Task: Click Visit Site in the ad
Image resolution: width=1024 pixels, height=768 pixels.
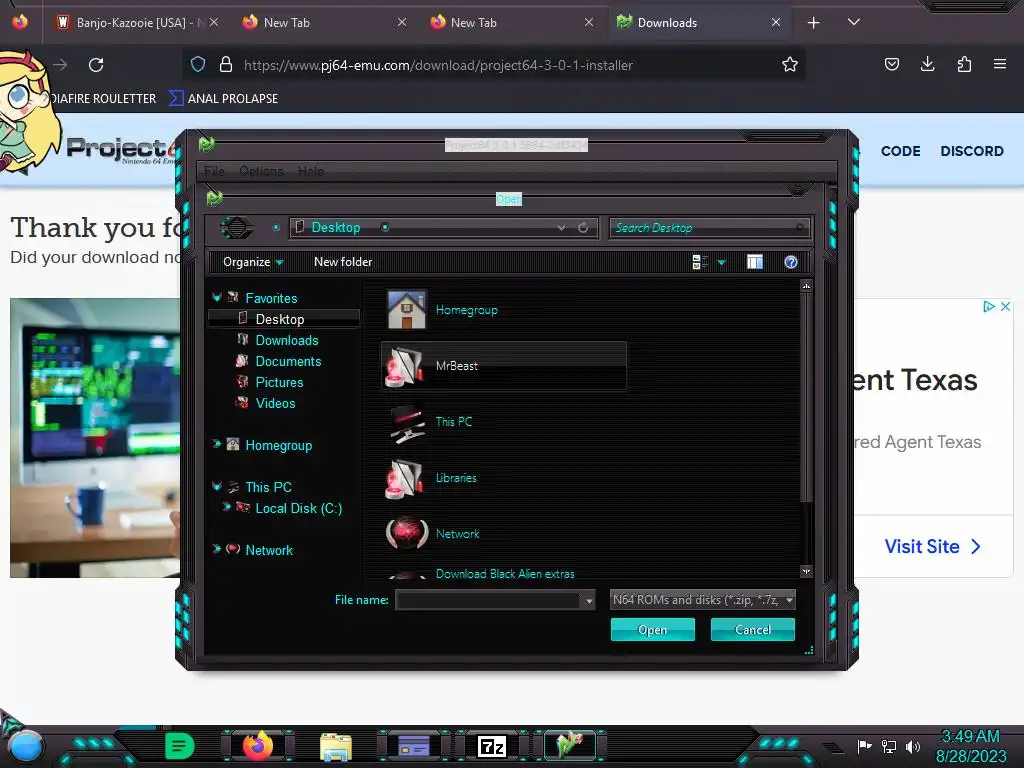Action: tap(932, 546)
